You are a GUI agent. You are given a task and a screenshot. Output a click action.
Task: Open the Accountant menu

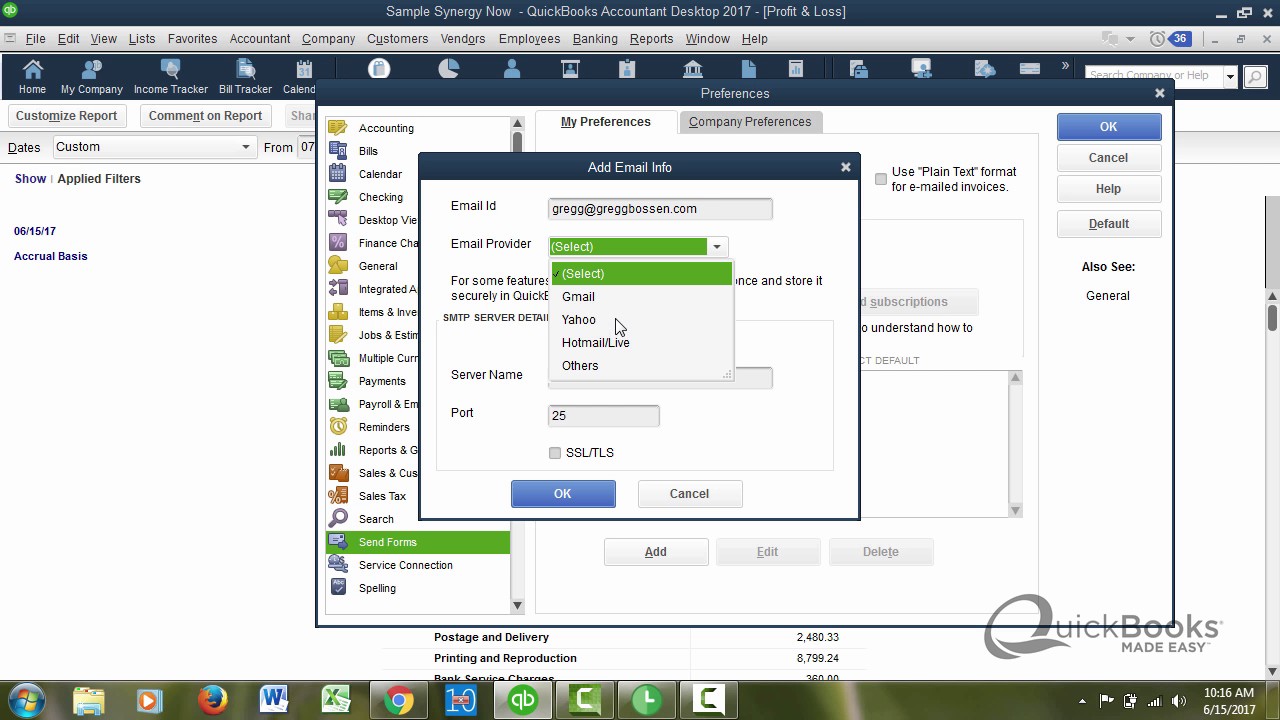(x=260, y=39)
